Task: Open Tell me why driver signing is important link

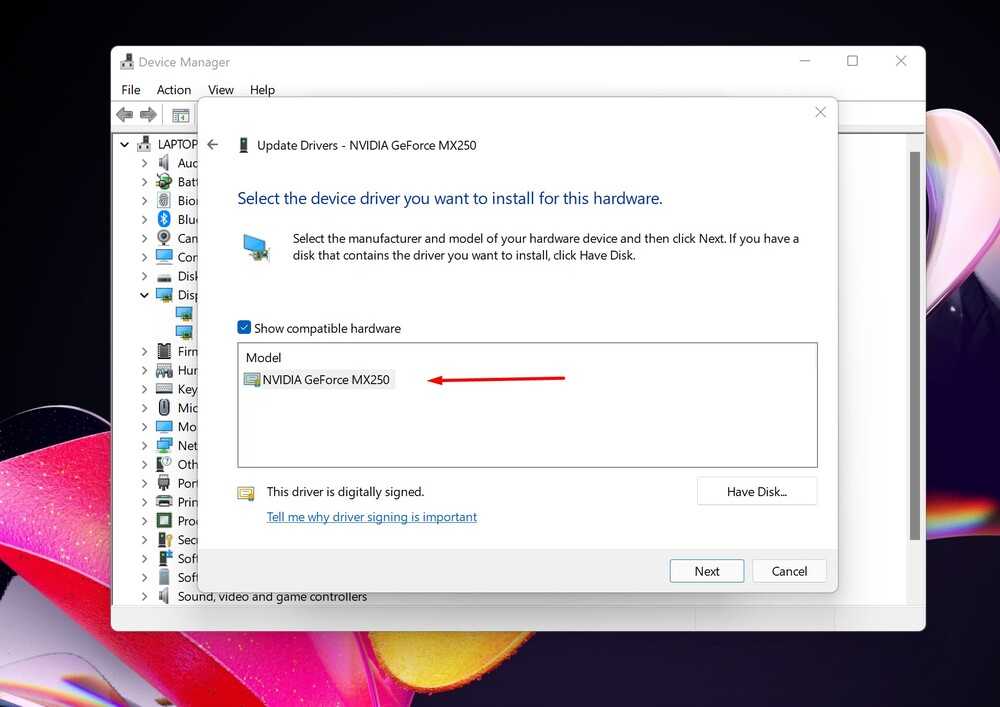Action: (x=371, y=517)
